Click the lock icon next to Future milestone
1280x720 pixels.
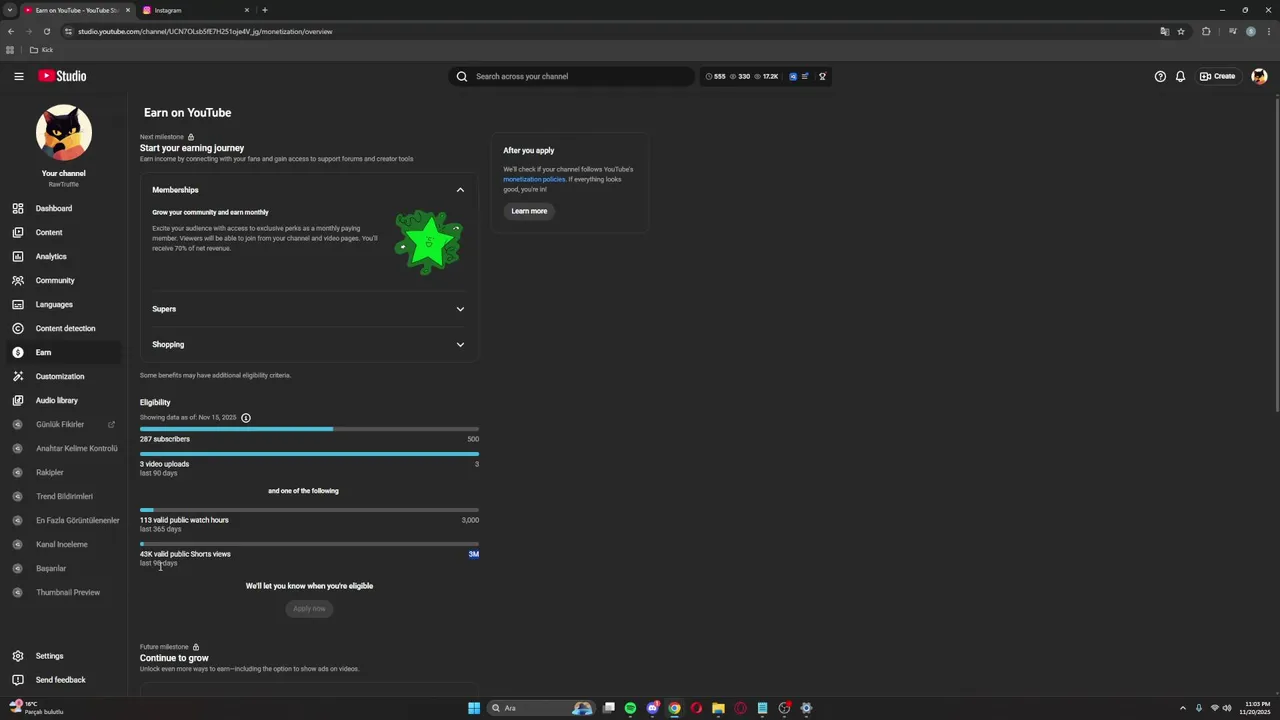click(x=196, y=647)
